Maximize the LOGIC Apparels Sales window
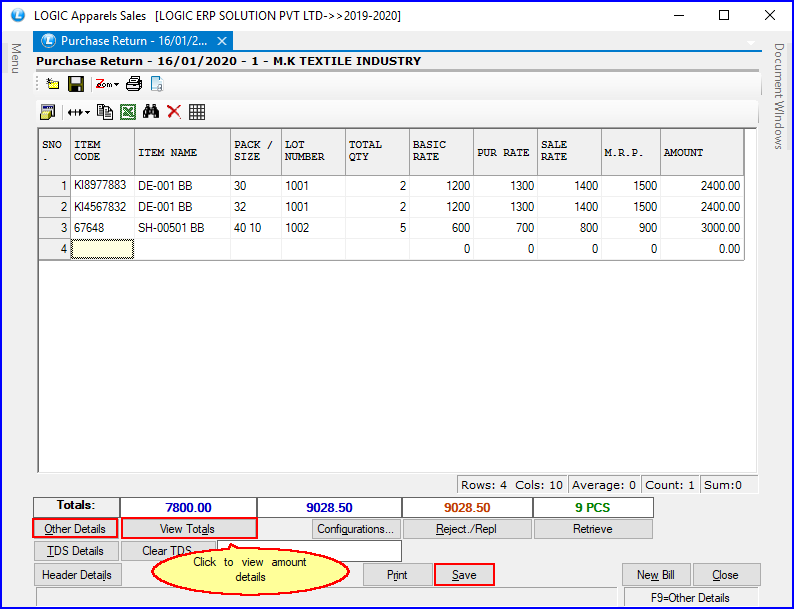This screenshot has width=794, height=609. 724,15
